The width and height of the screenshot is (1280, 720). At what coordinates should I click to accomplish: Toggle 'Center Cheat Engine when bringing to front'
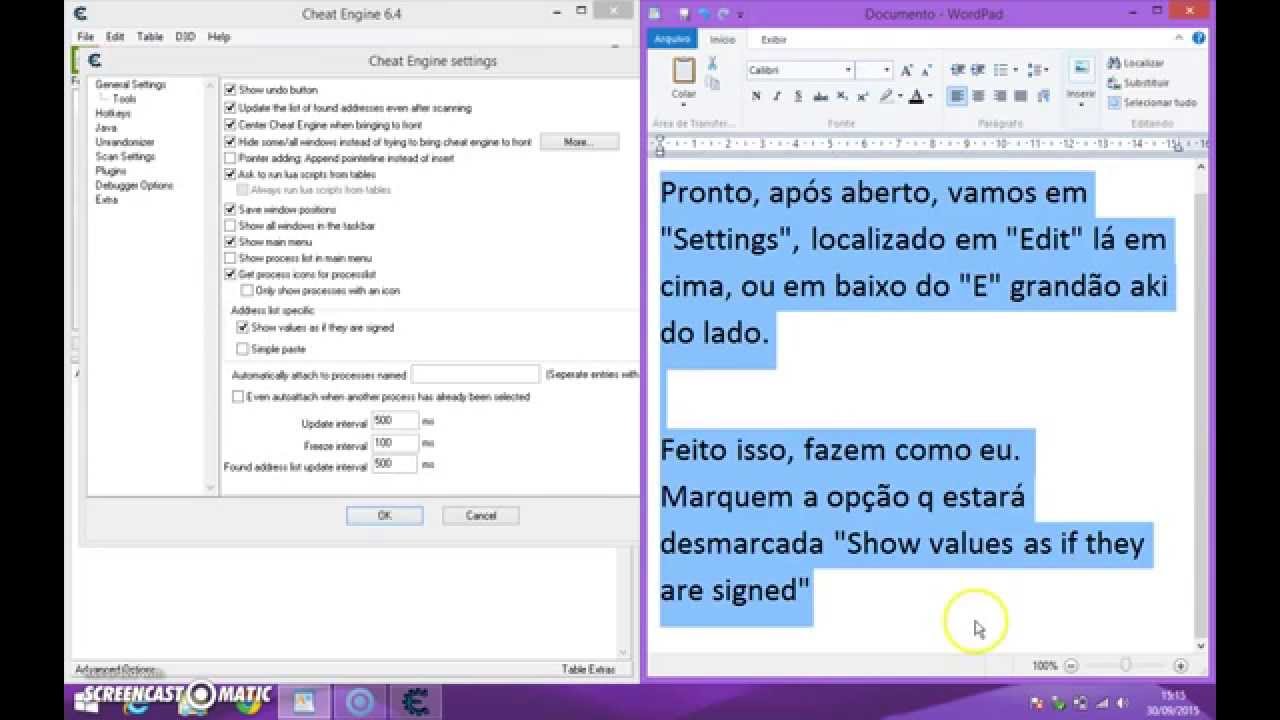[x=230, y=125]
